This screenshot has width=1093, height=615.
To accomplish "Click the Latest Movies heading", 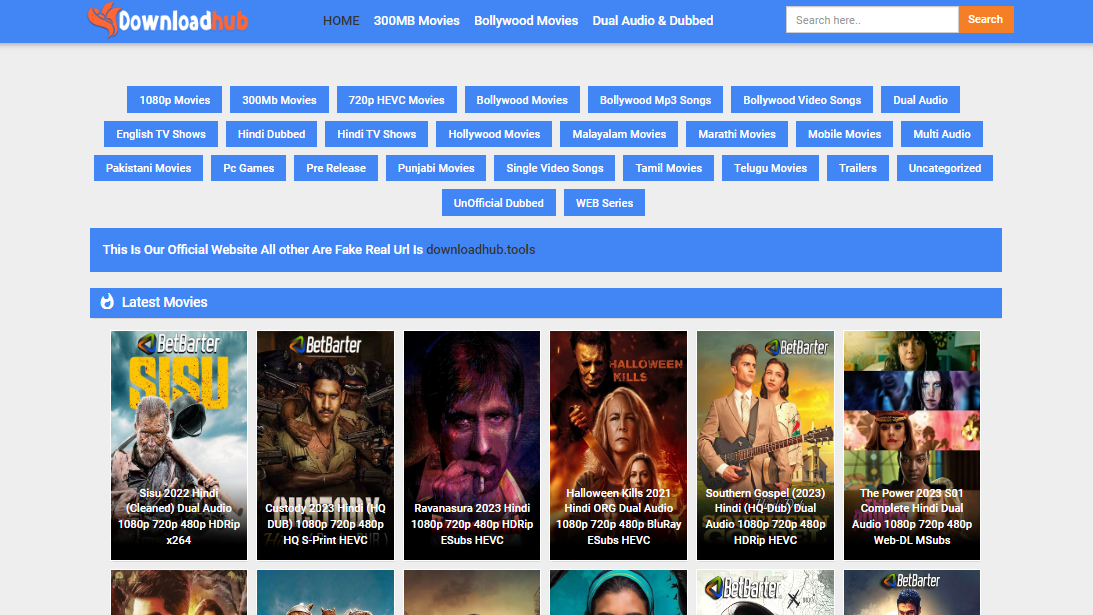I will pyautogui.click(x=165, y=302).
